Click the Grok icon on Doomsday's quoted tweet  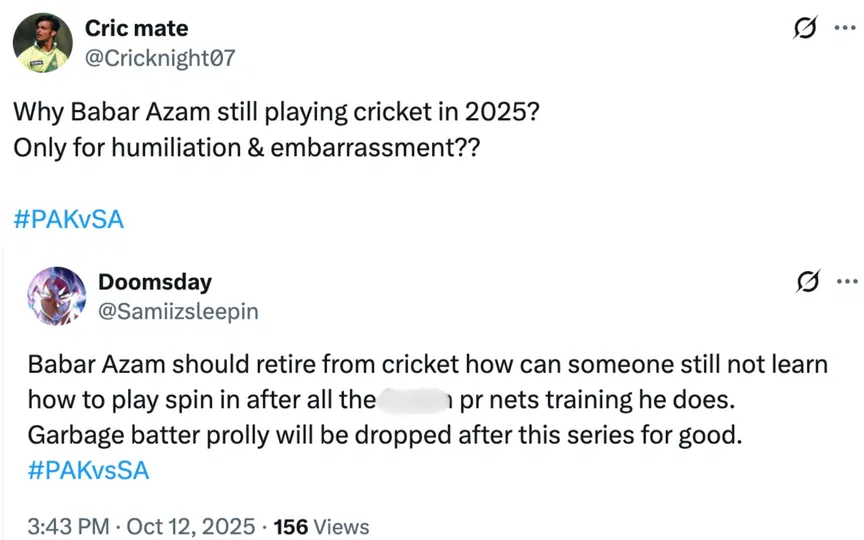click(802, 281)
